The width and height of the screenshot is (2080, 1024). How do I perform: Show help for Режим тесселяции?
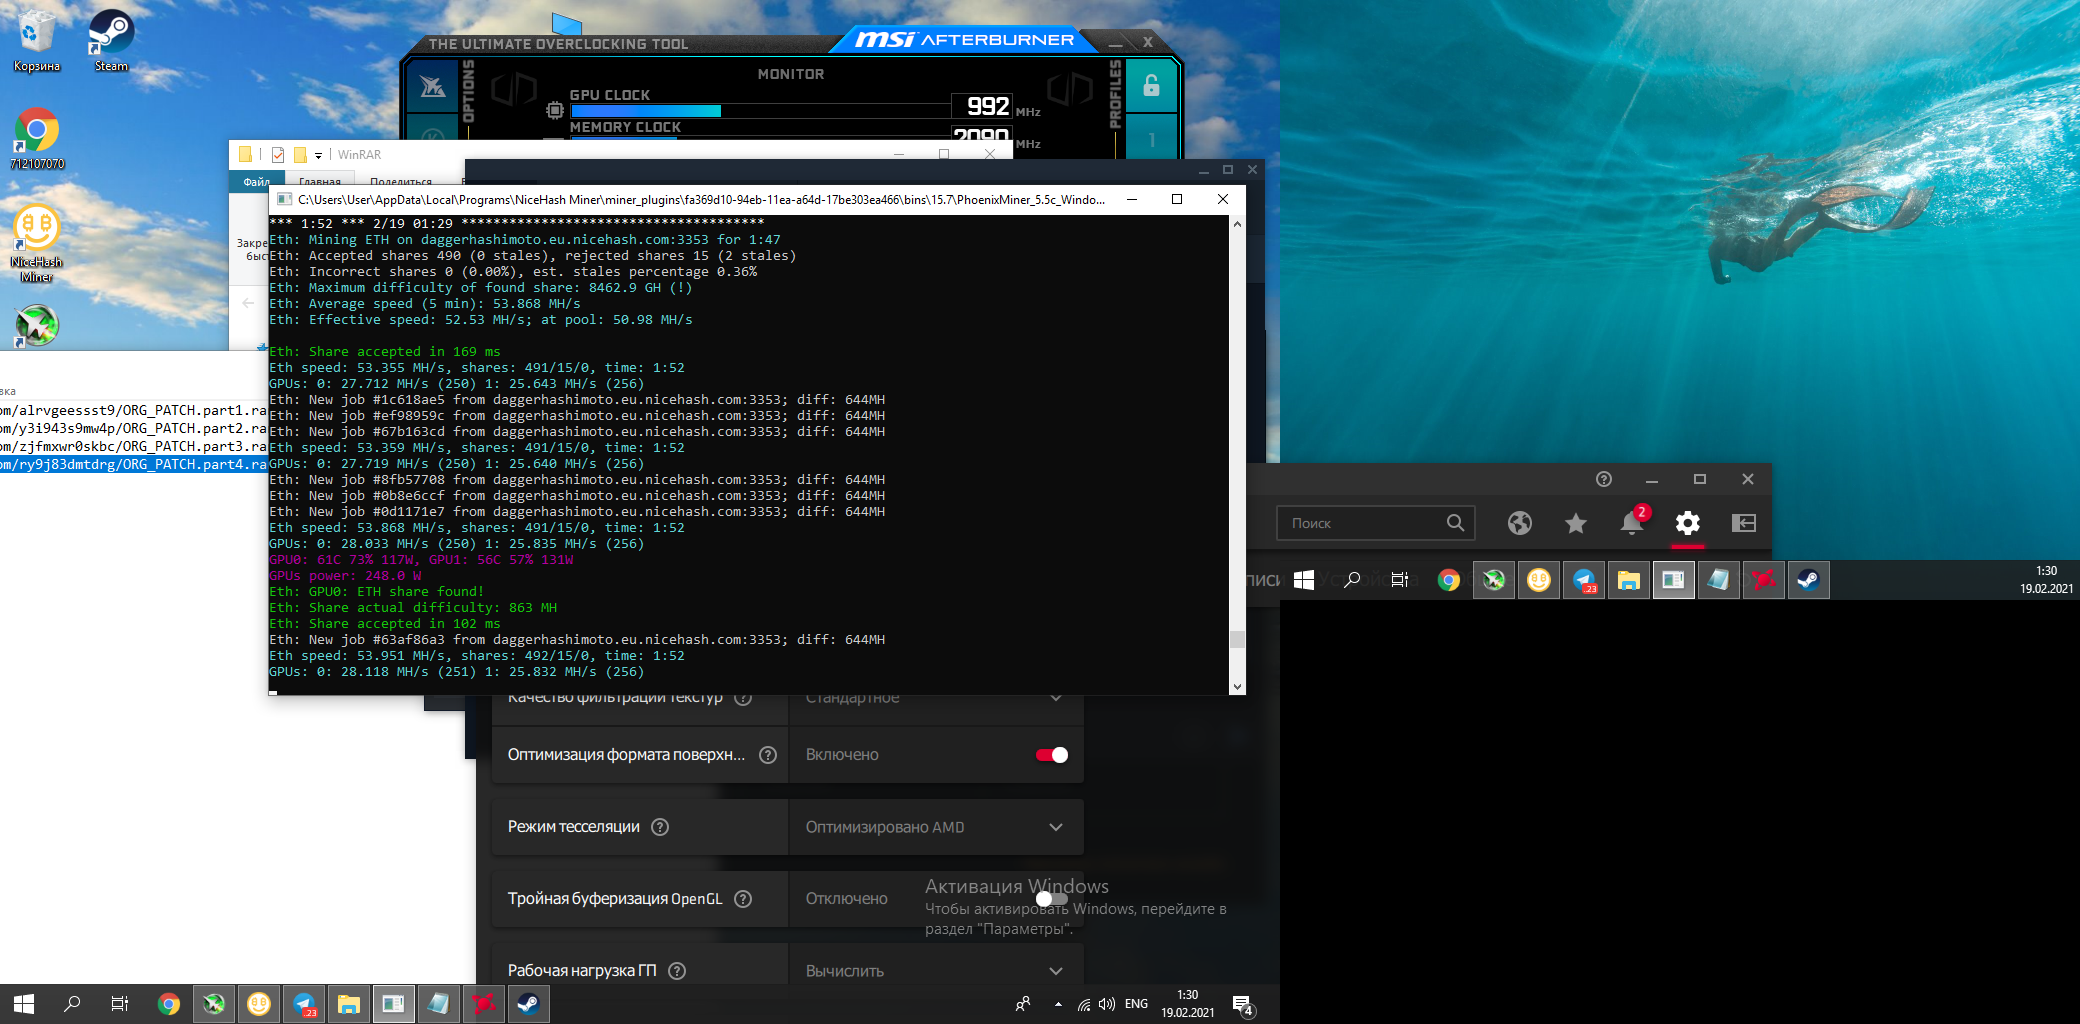point(660,827)
